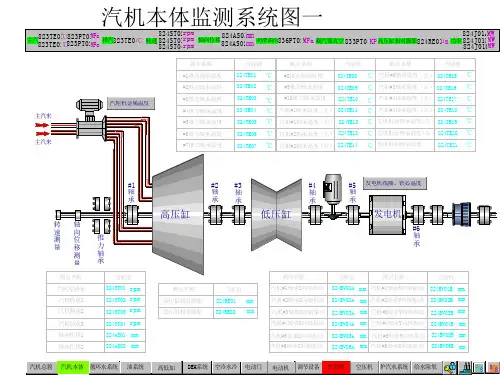The width and height of the screenshot is (500, 375).
Task: Click the 833PT0 KP value in top bar
Action: point(361,41)
